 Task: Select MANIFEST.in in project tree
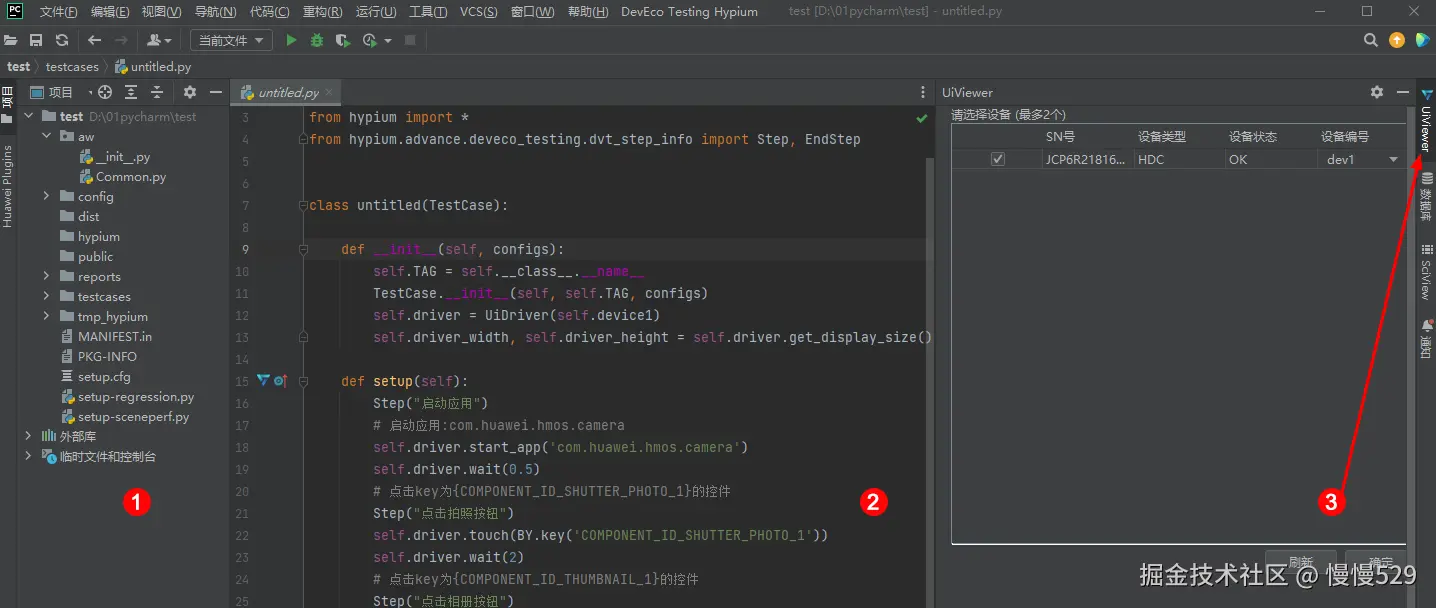point(106,337)
